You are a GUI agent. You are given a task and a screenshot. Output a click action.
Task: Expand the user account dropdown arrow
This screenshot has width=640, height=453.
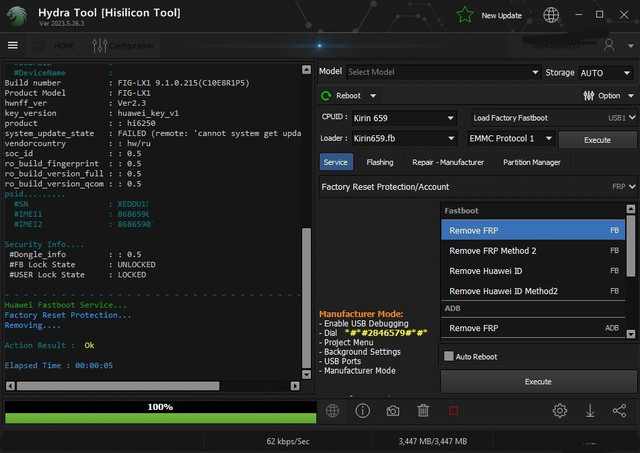pos(631,46)
